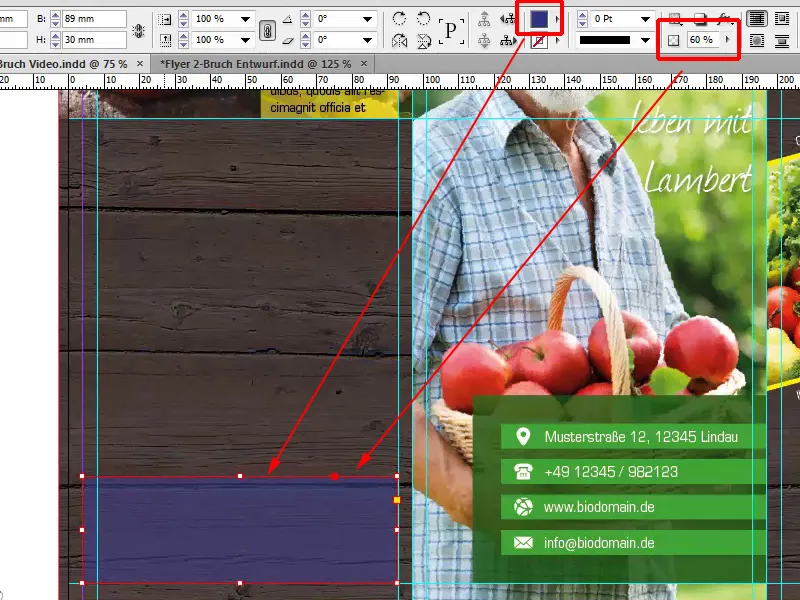
Task: Flip the selection vertically
Action: [423, 41]
